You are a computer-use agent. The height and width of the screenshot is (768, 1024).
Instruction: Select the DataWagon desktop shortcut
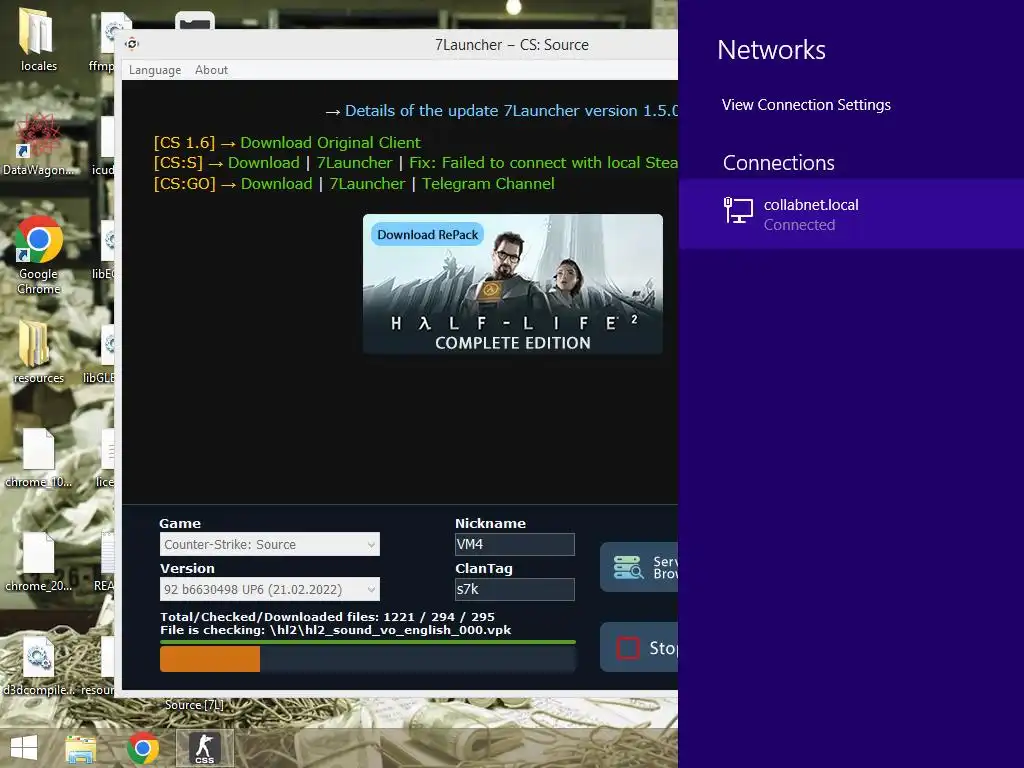(38, 144)
